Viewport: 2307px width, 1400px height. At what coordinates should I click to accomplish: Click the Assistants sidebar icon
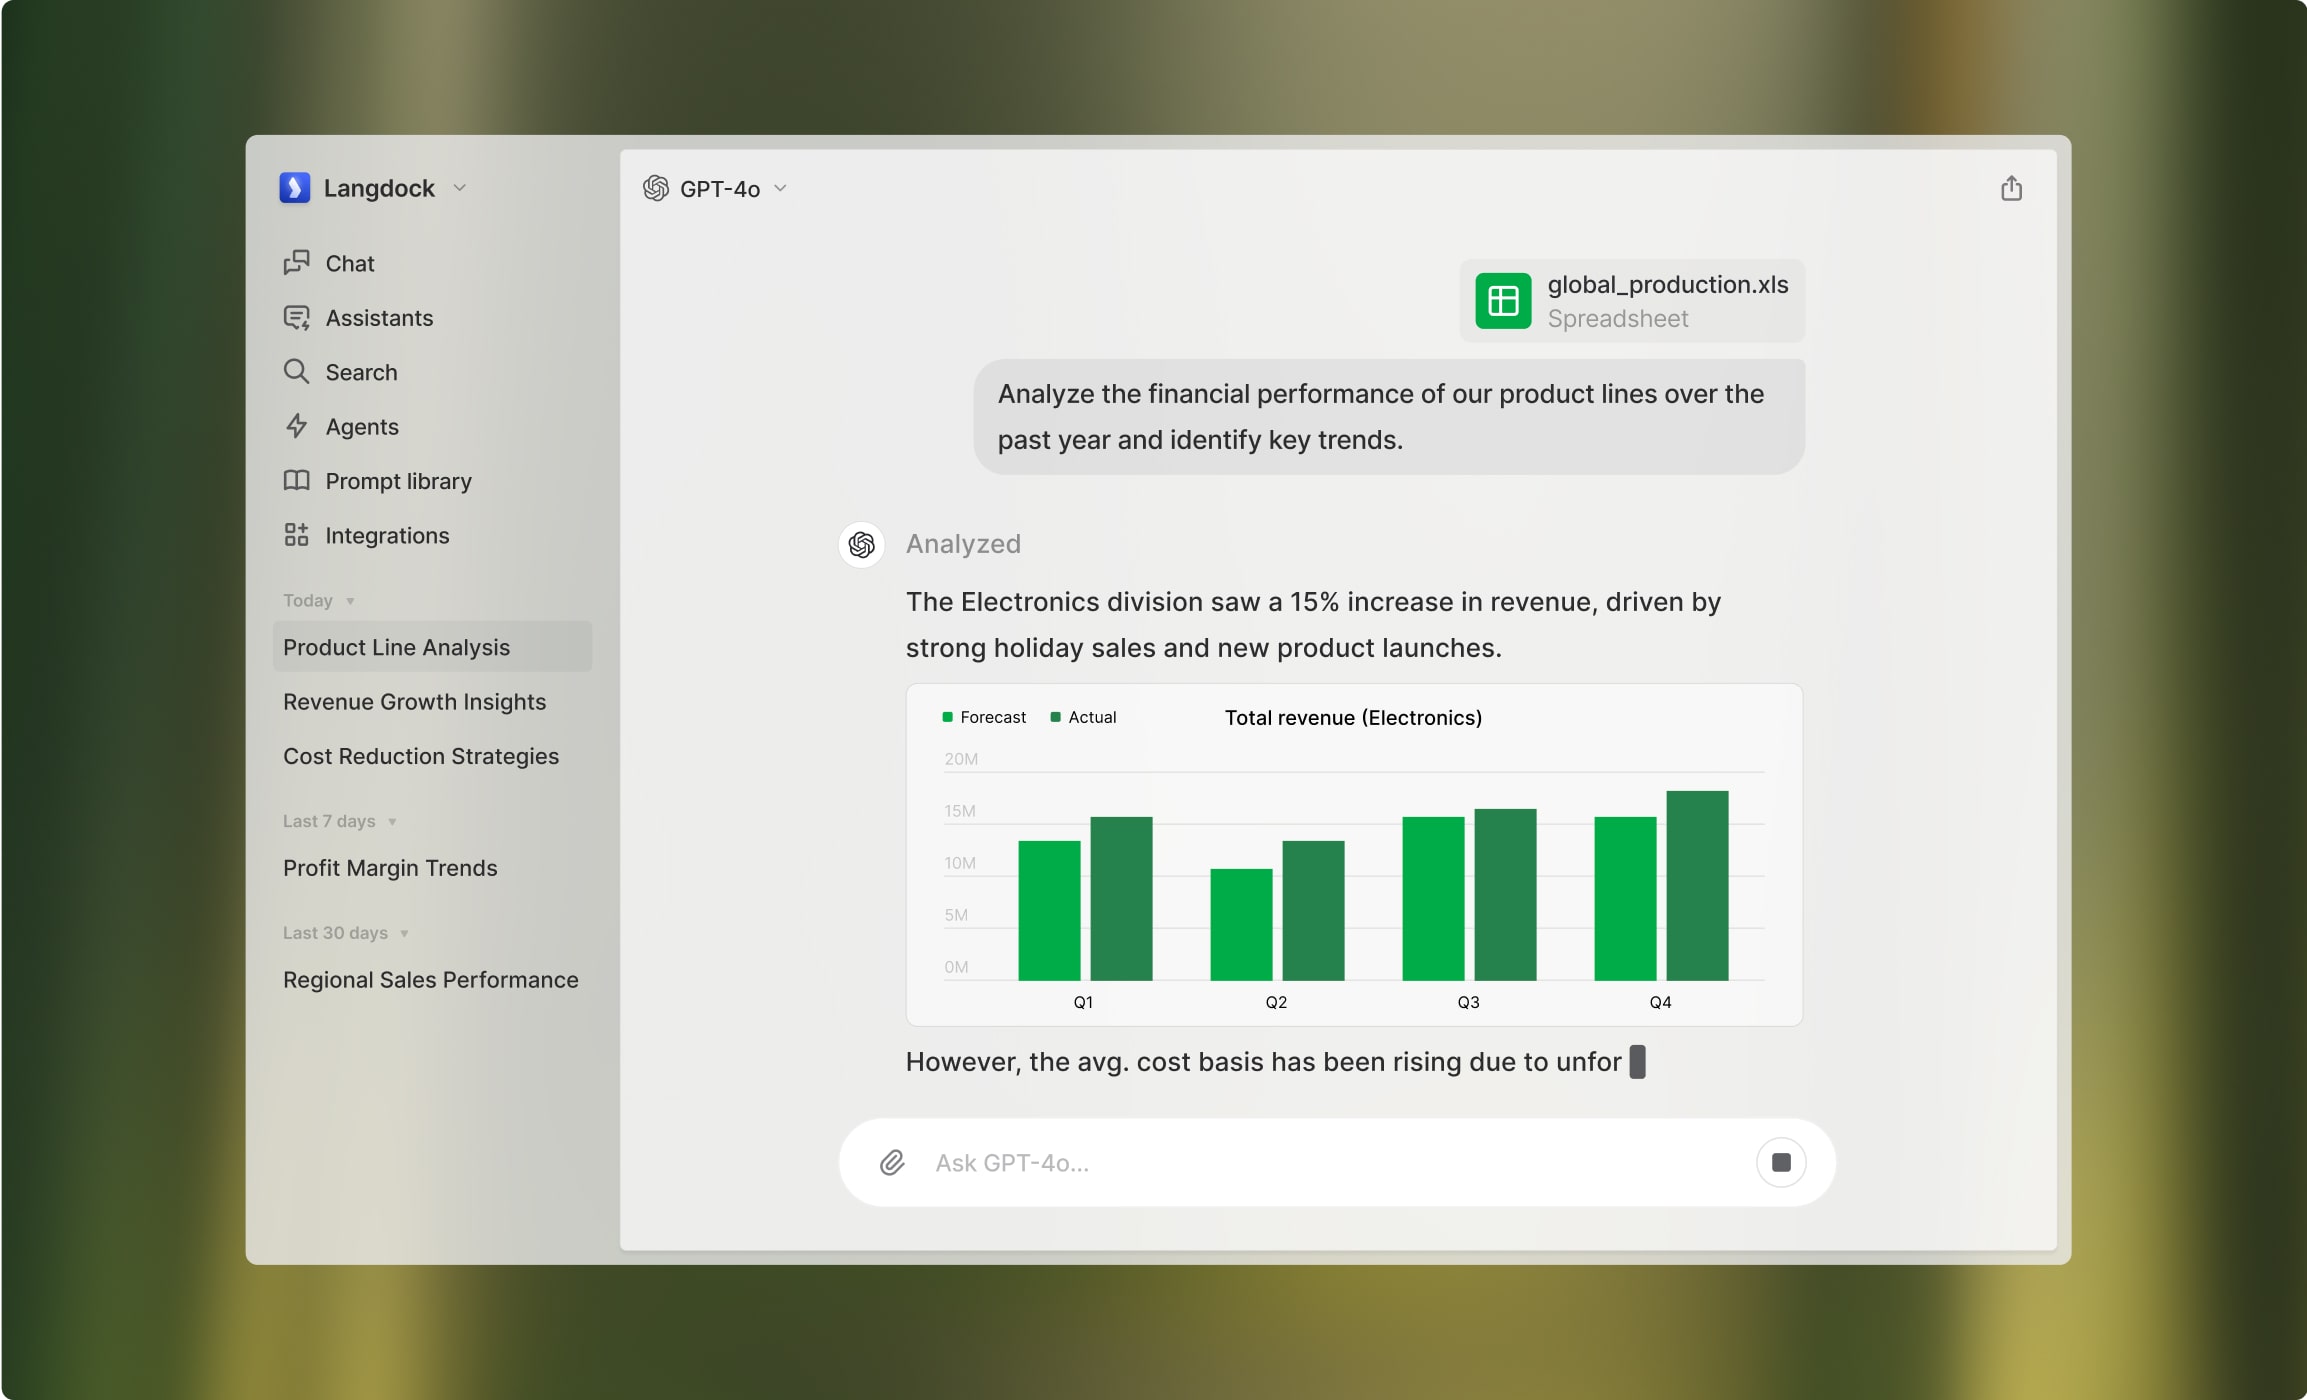coord(296,318)
